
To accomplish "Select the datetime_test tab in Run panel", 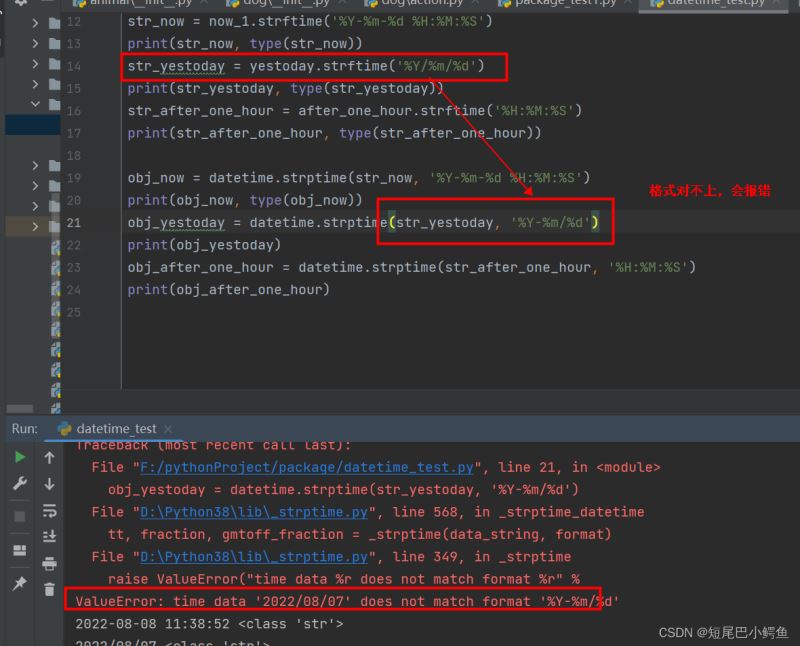I will (x=116, y=429).
